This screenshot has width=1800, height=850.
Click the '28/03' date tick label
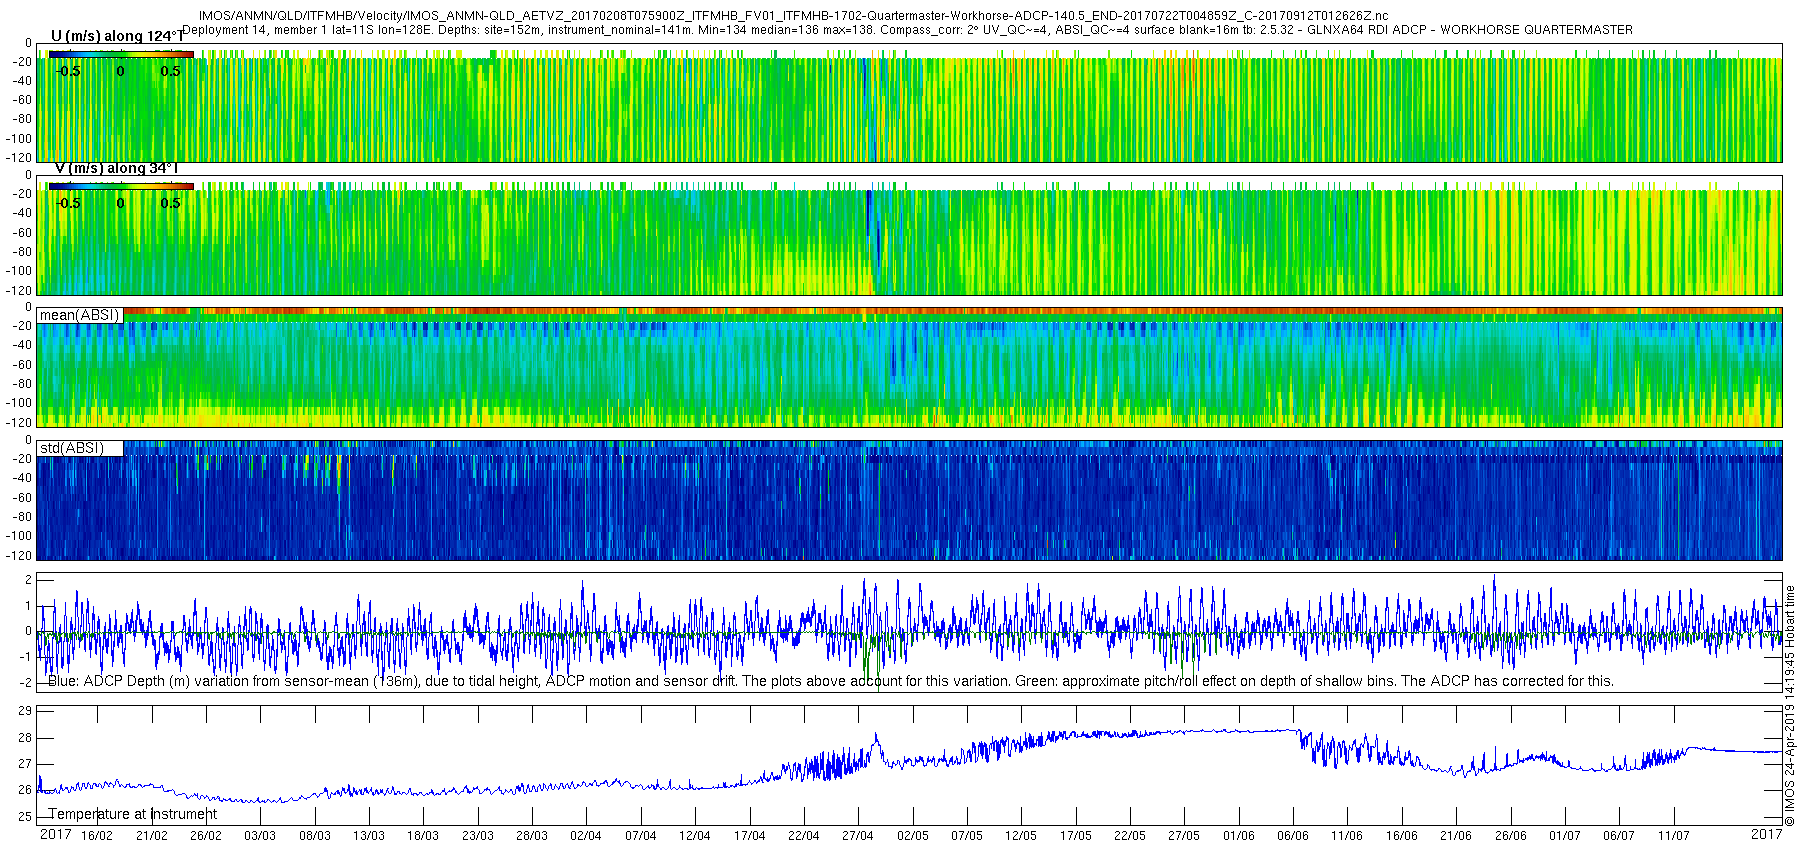point(532,836)
